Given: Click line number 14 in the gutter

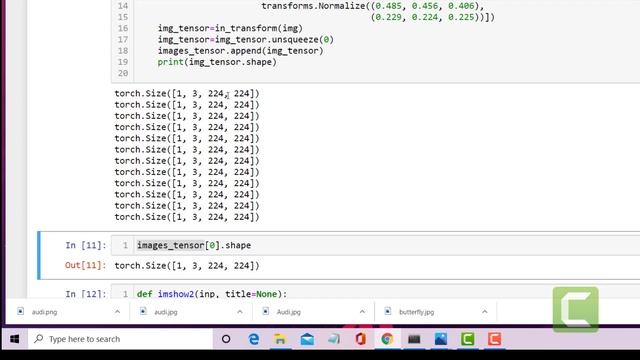Looking at the screenshot, I should (x=122, y=6).
